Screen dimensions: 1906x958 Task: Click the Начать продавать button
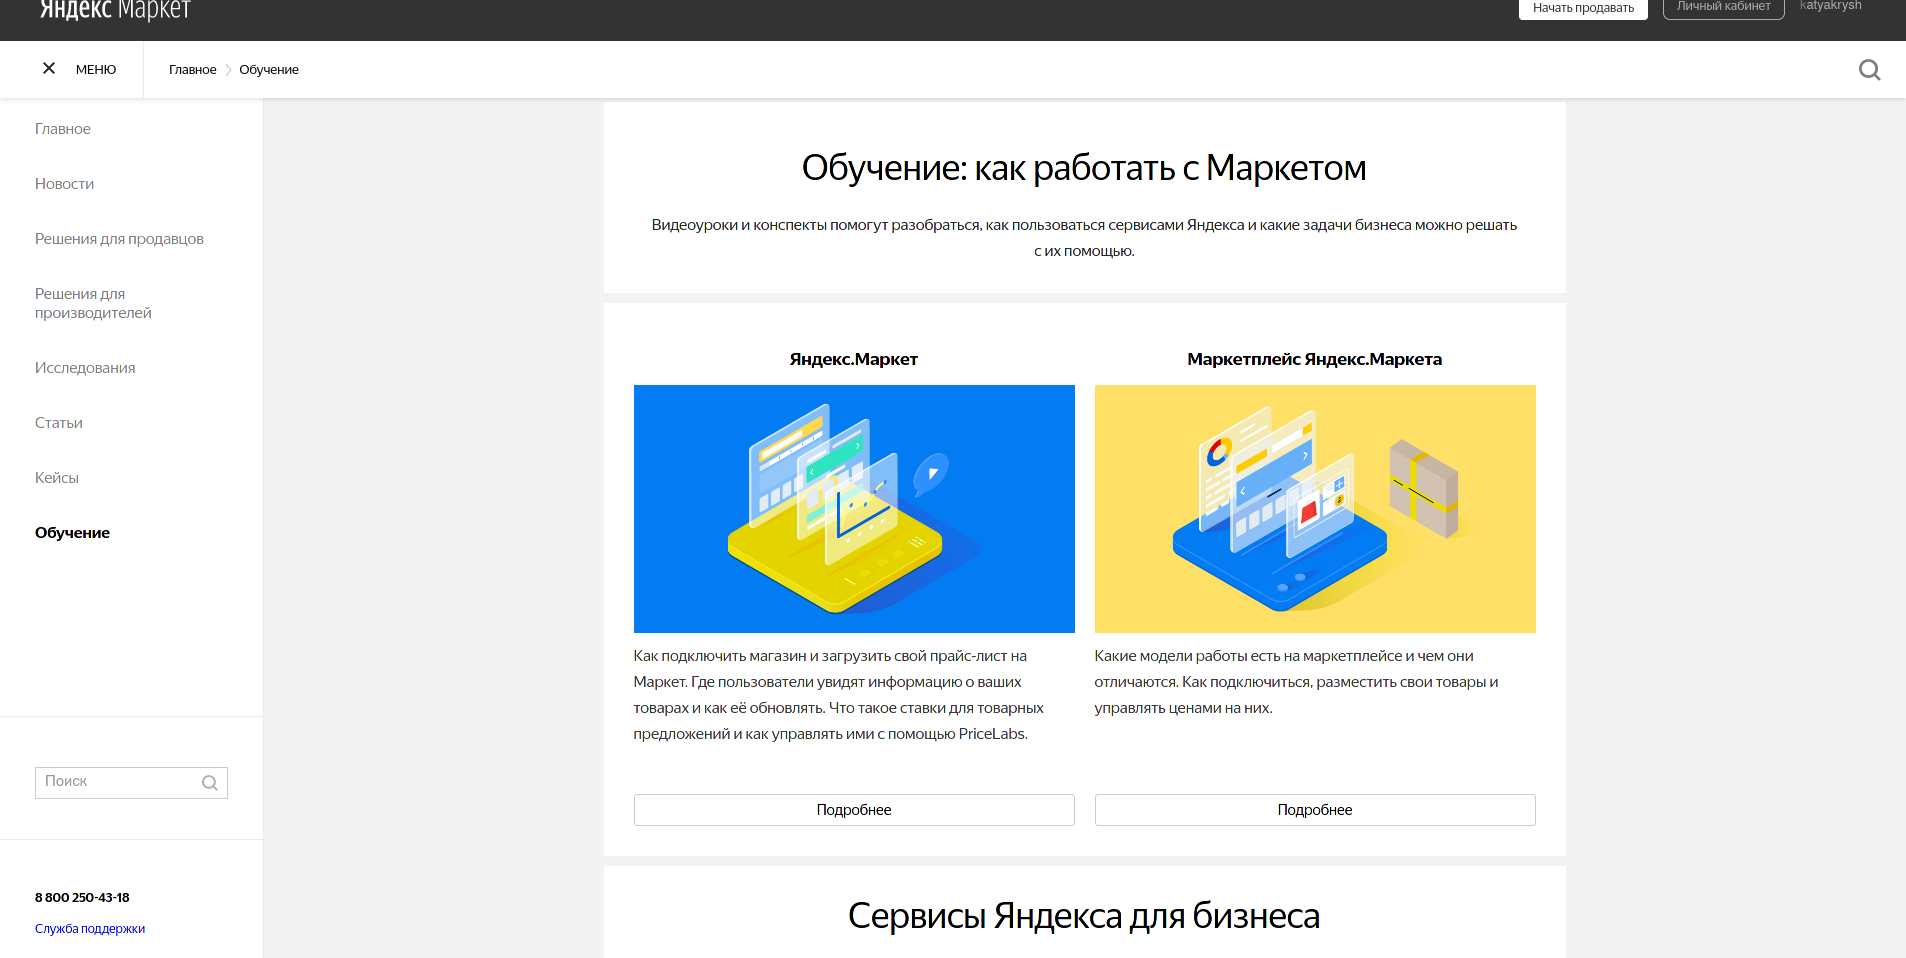pos(1583,8)
